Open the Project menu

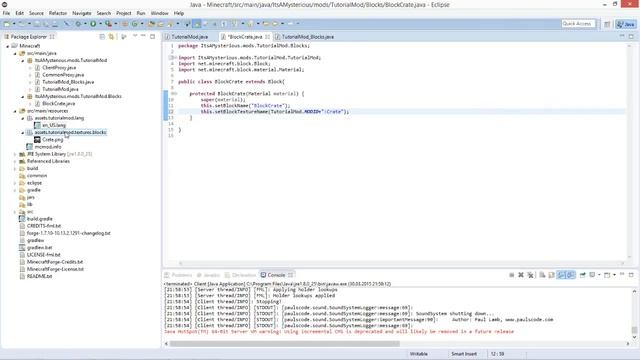(x=124, y=13)
